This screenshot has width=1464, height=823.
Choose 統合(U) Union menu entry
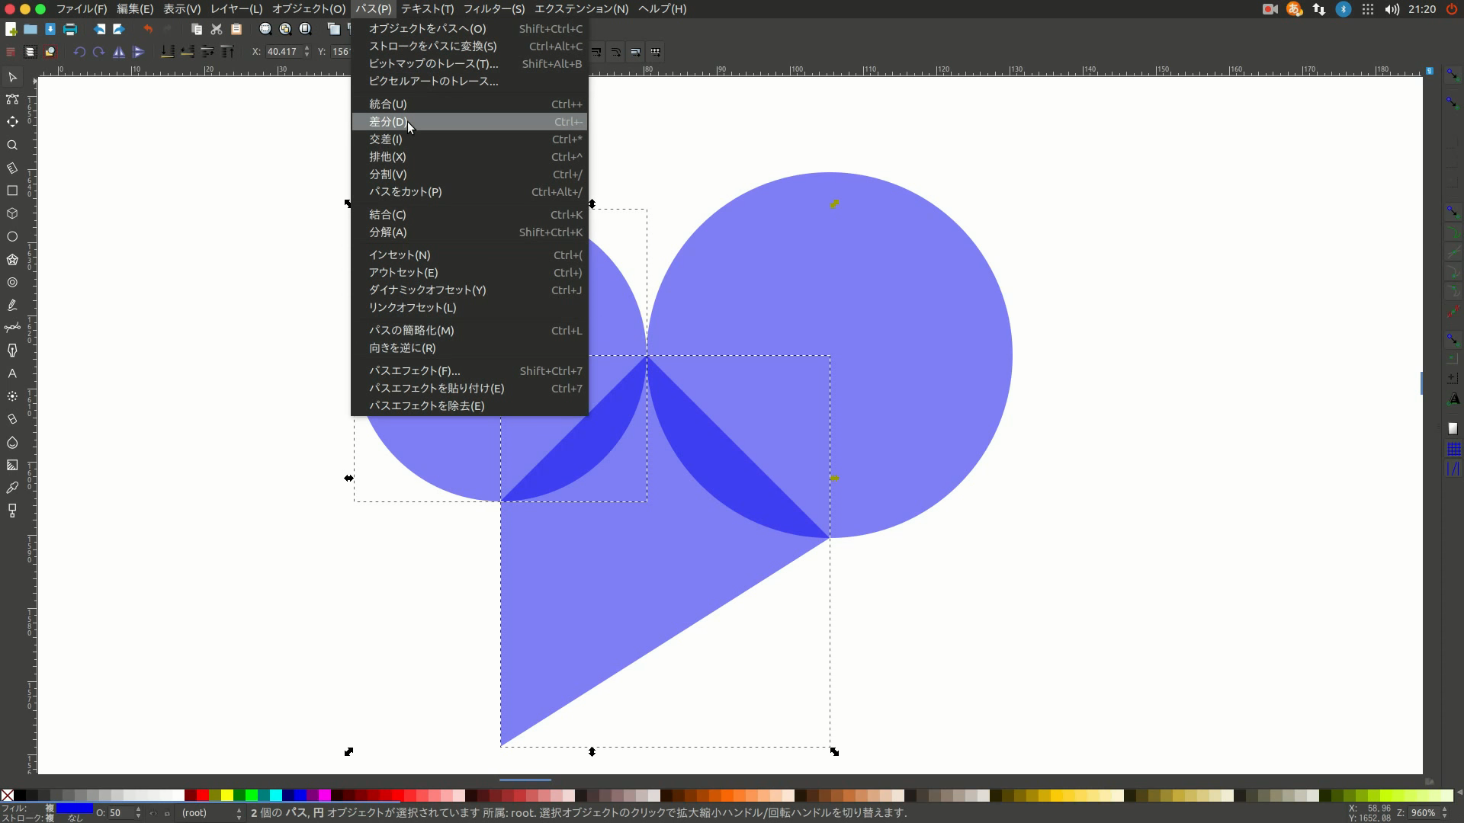(469, 104)
